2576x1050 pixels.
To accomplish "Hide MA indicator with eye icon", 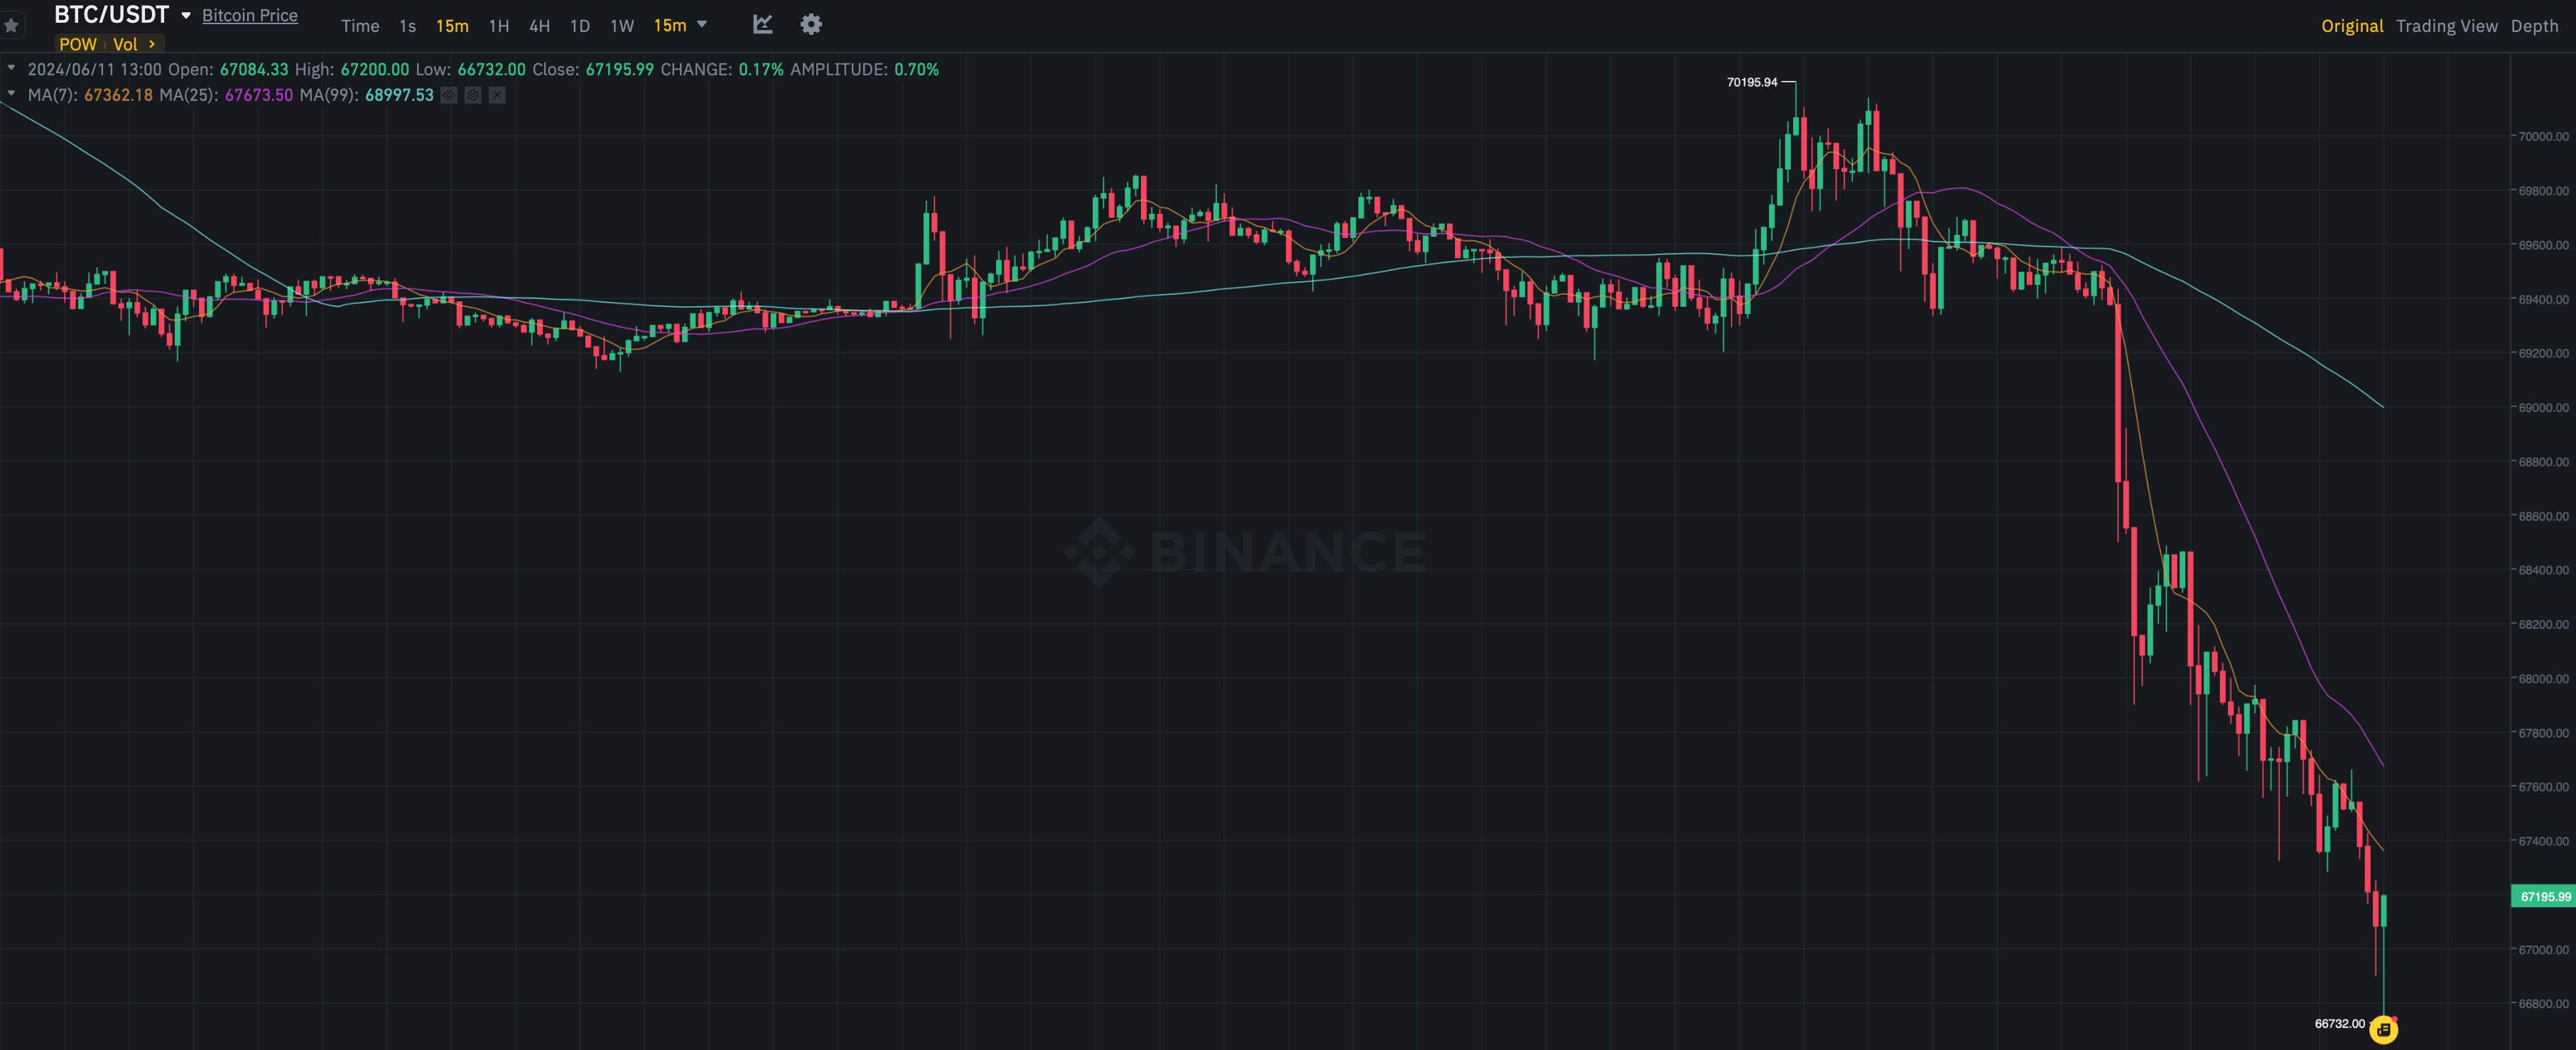I will (x=449, y=95).
